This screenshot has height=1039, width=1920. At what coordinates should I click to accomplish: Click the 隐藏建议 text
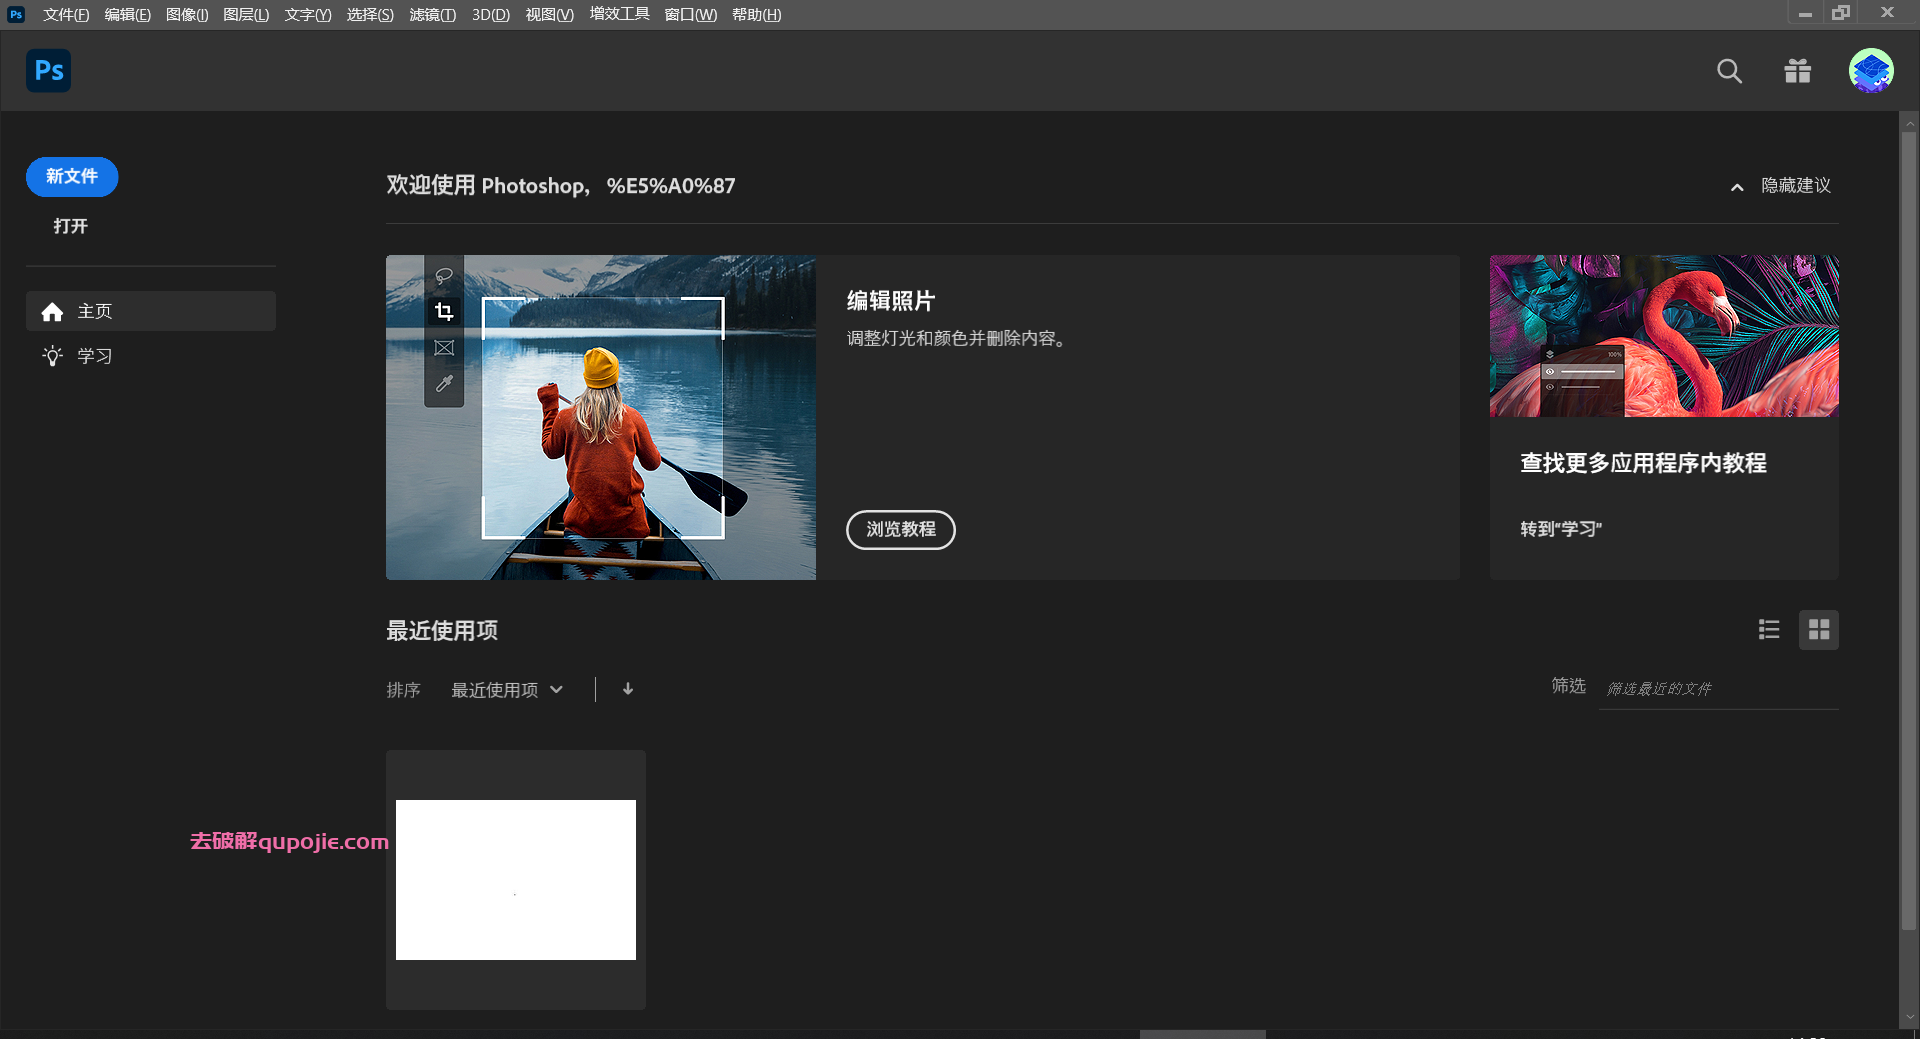point(1796,186)
